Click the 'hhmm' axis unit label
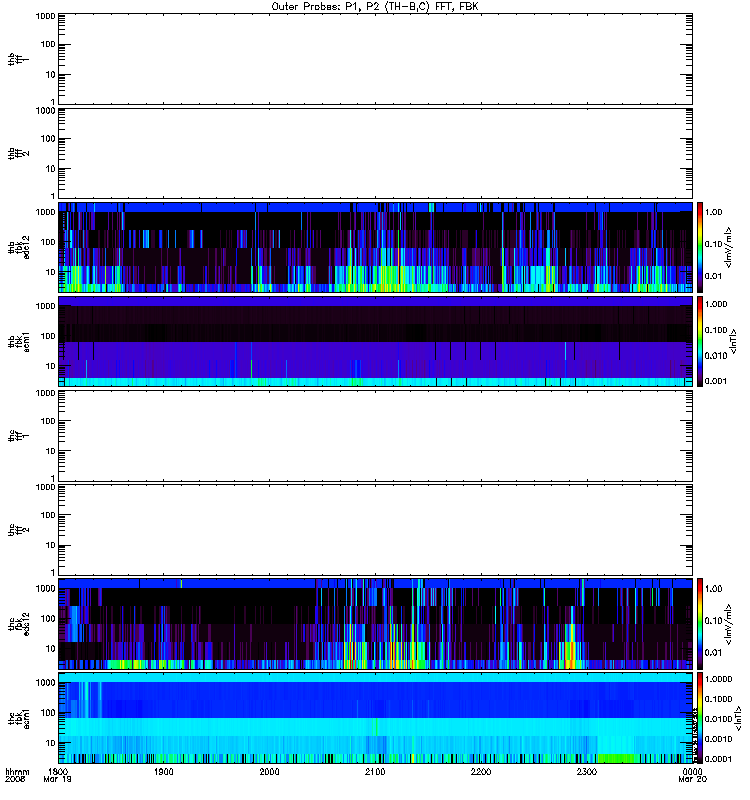This screenshot has width=750, height=800. click(17, 772)
